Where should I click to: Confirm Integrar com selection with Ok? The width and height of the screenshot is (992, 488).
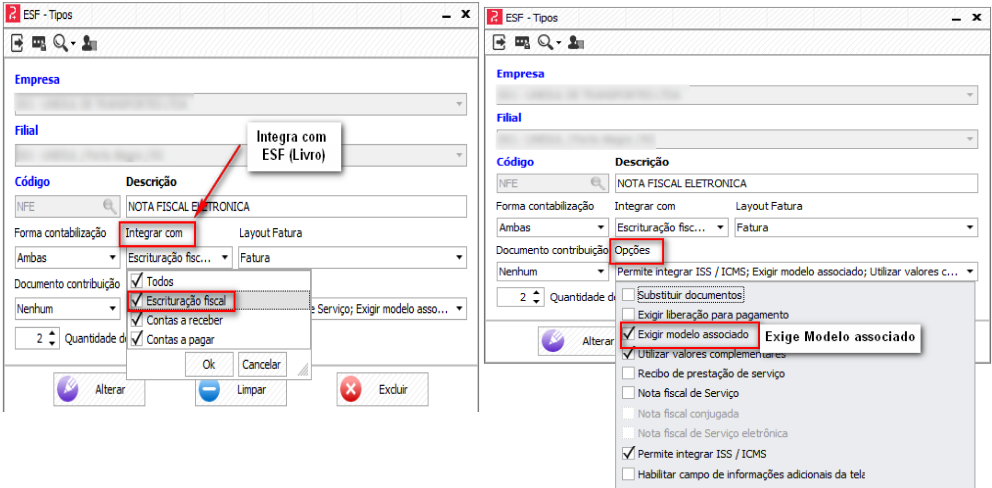point(209,365)
